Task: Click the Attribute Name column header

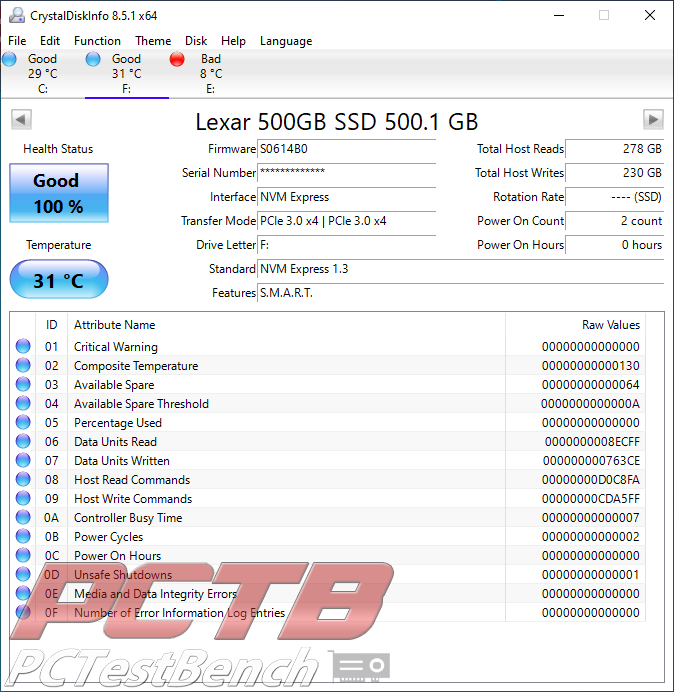Action: click(286, 325)
